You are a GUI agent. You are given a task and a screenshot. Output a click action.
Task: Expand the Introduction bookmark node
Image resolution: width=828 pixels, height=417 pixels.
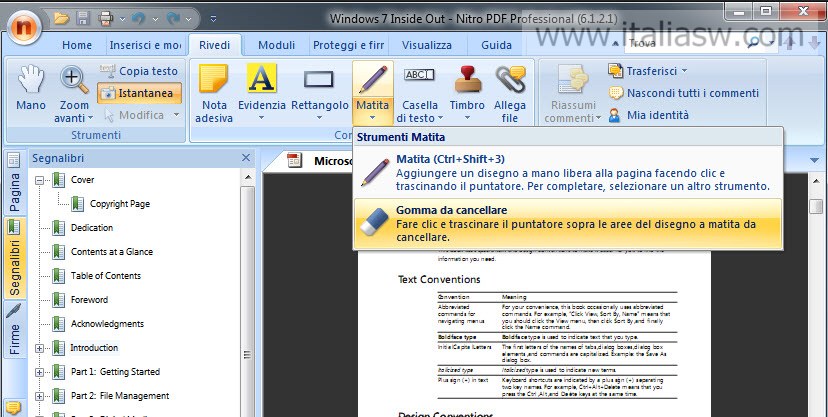[40, 348]
